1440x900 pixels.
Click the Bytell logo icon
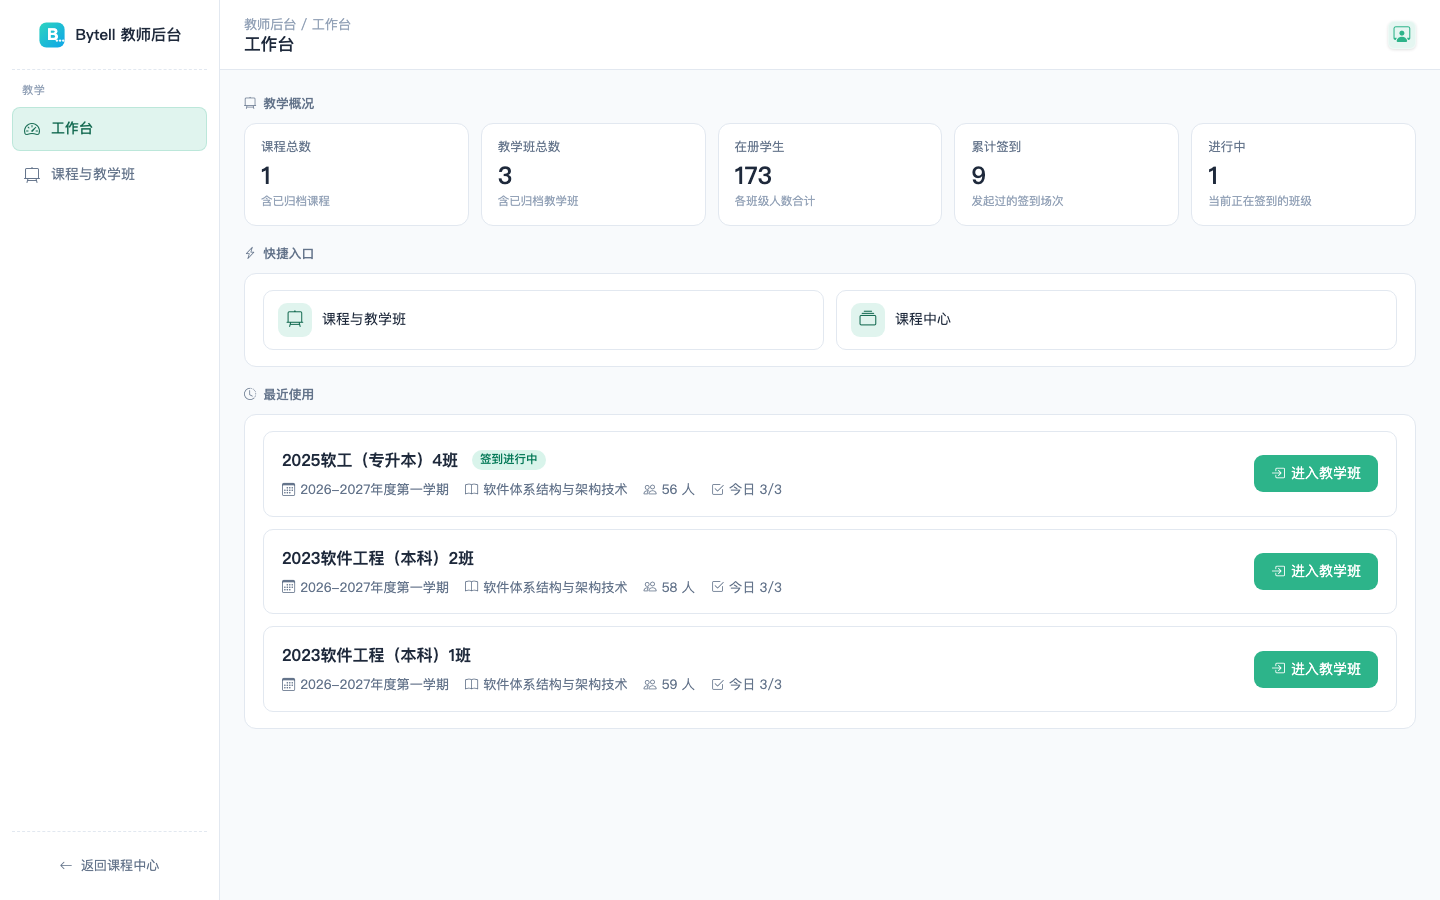(x=52, y=35)
